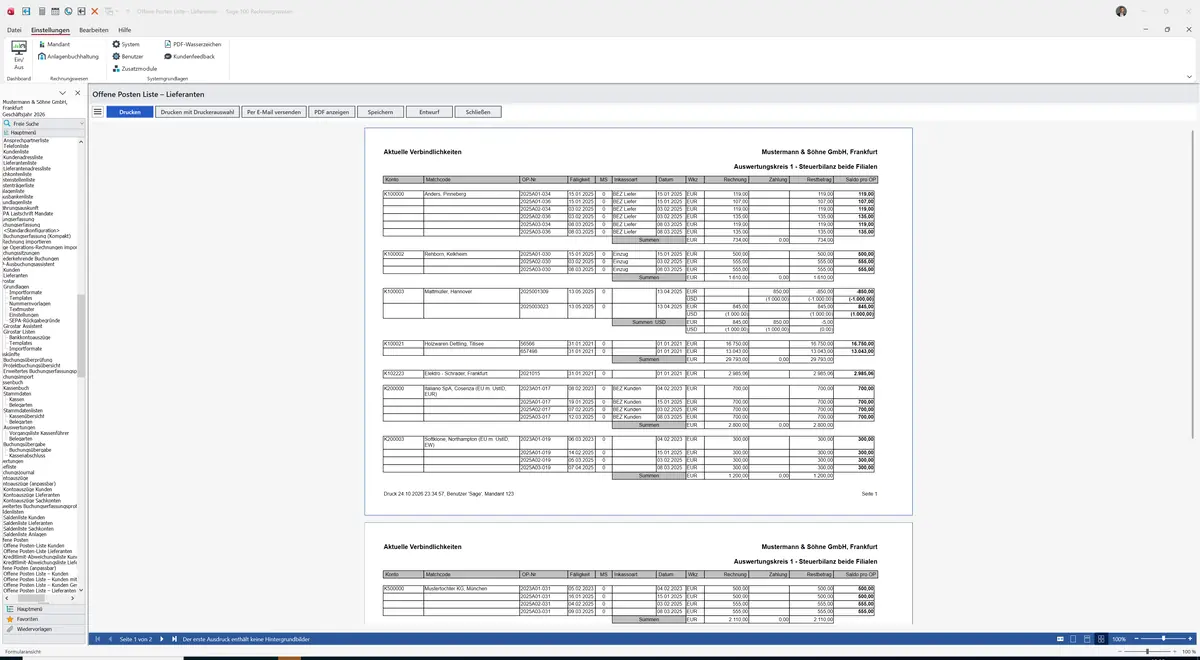Open Anlagenbuchhaltung from the ribbon

[x=68, y=57]
